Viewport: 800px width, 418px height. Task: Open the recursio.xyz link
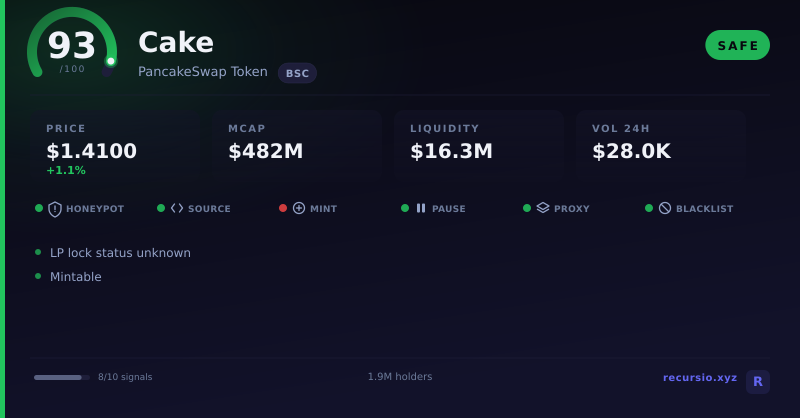699,378
